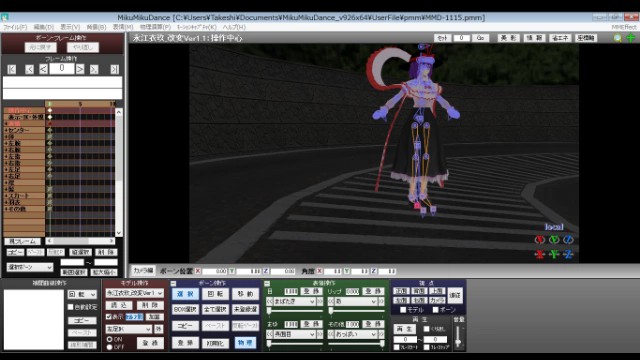The image size is (640, 360).
Task: Jump to the last frame
Action: click(115, 69)
